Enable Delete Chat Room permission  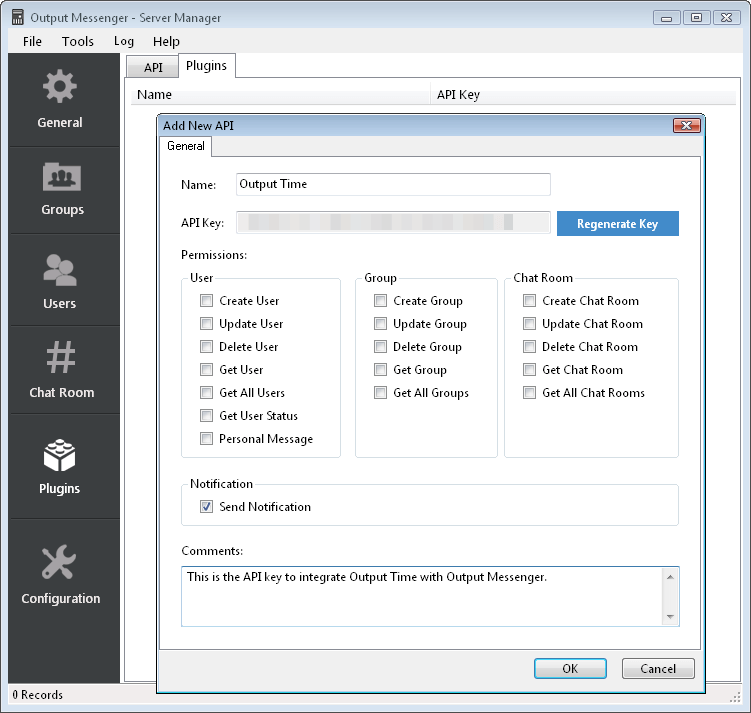529,347
